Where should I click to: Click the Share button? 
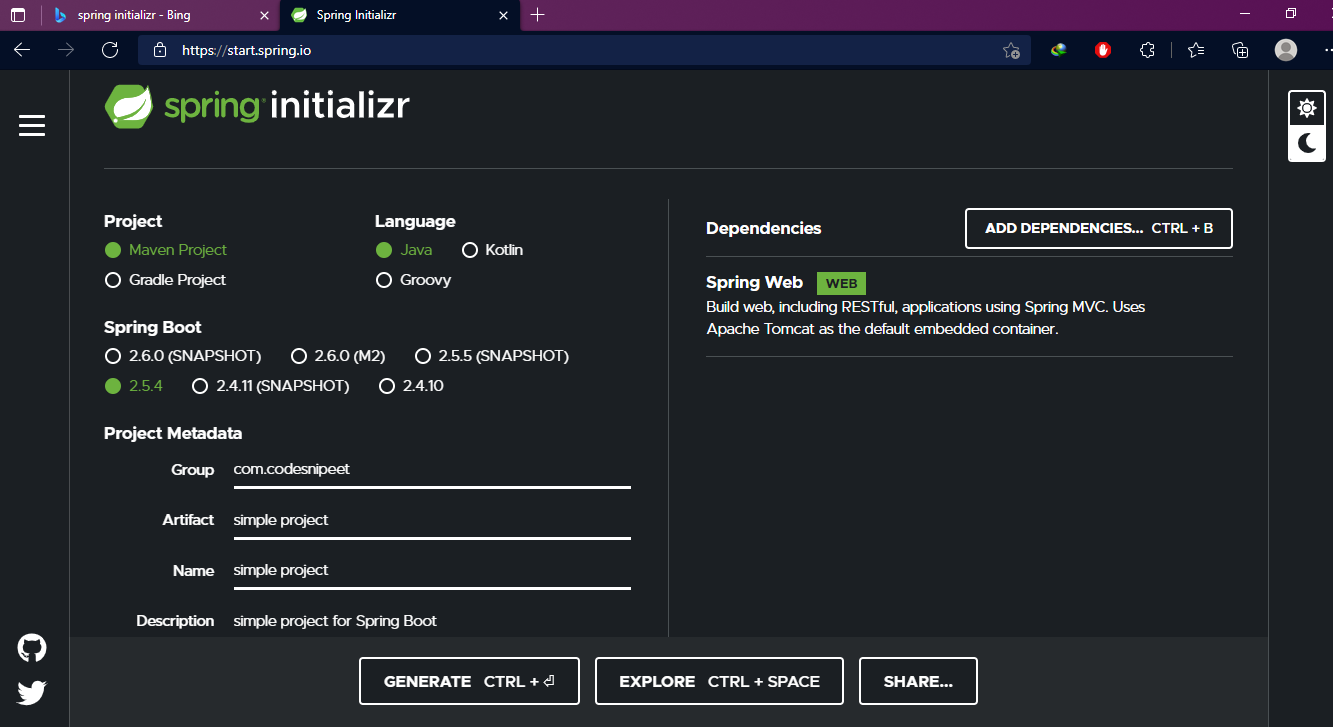(918, 681)
